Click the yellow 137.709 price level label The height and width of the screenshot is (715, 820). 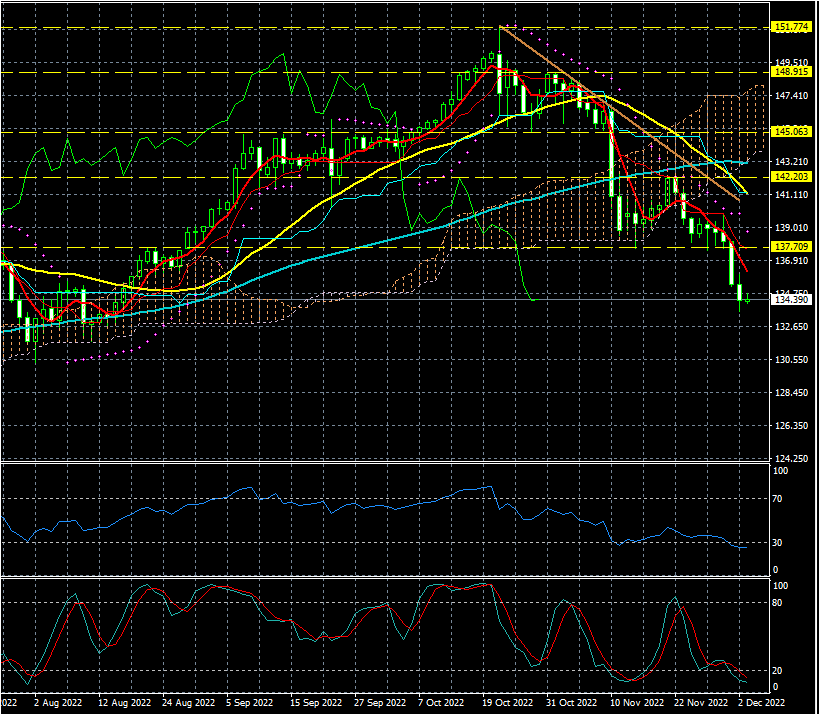pyautogui.click(x=792, y=246)
